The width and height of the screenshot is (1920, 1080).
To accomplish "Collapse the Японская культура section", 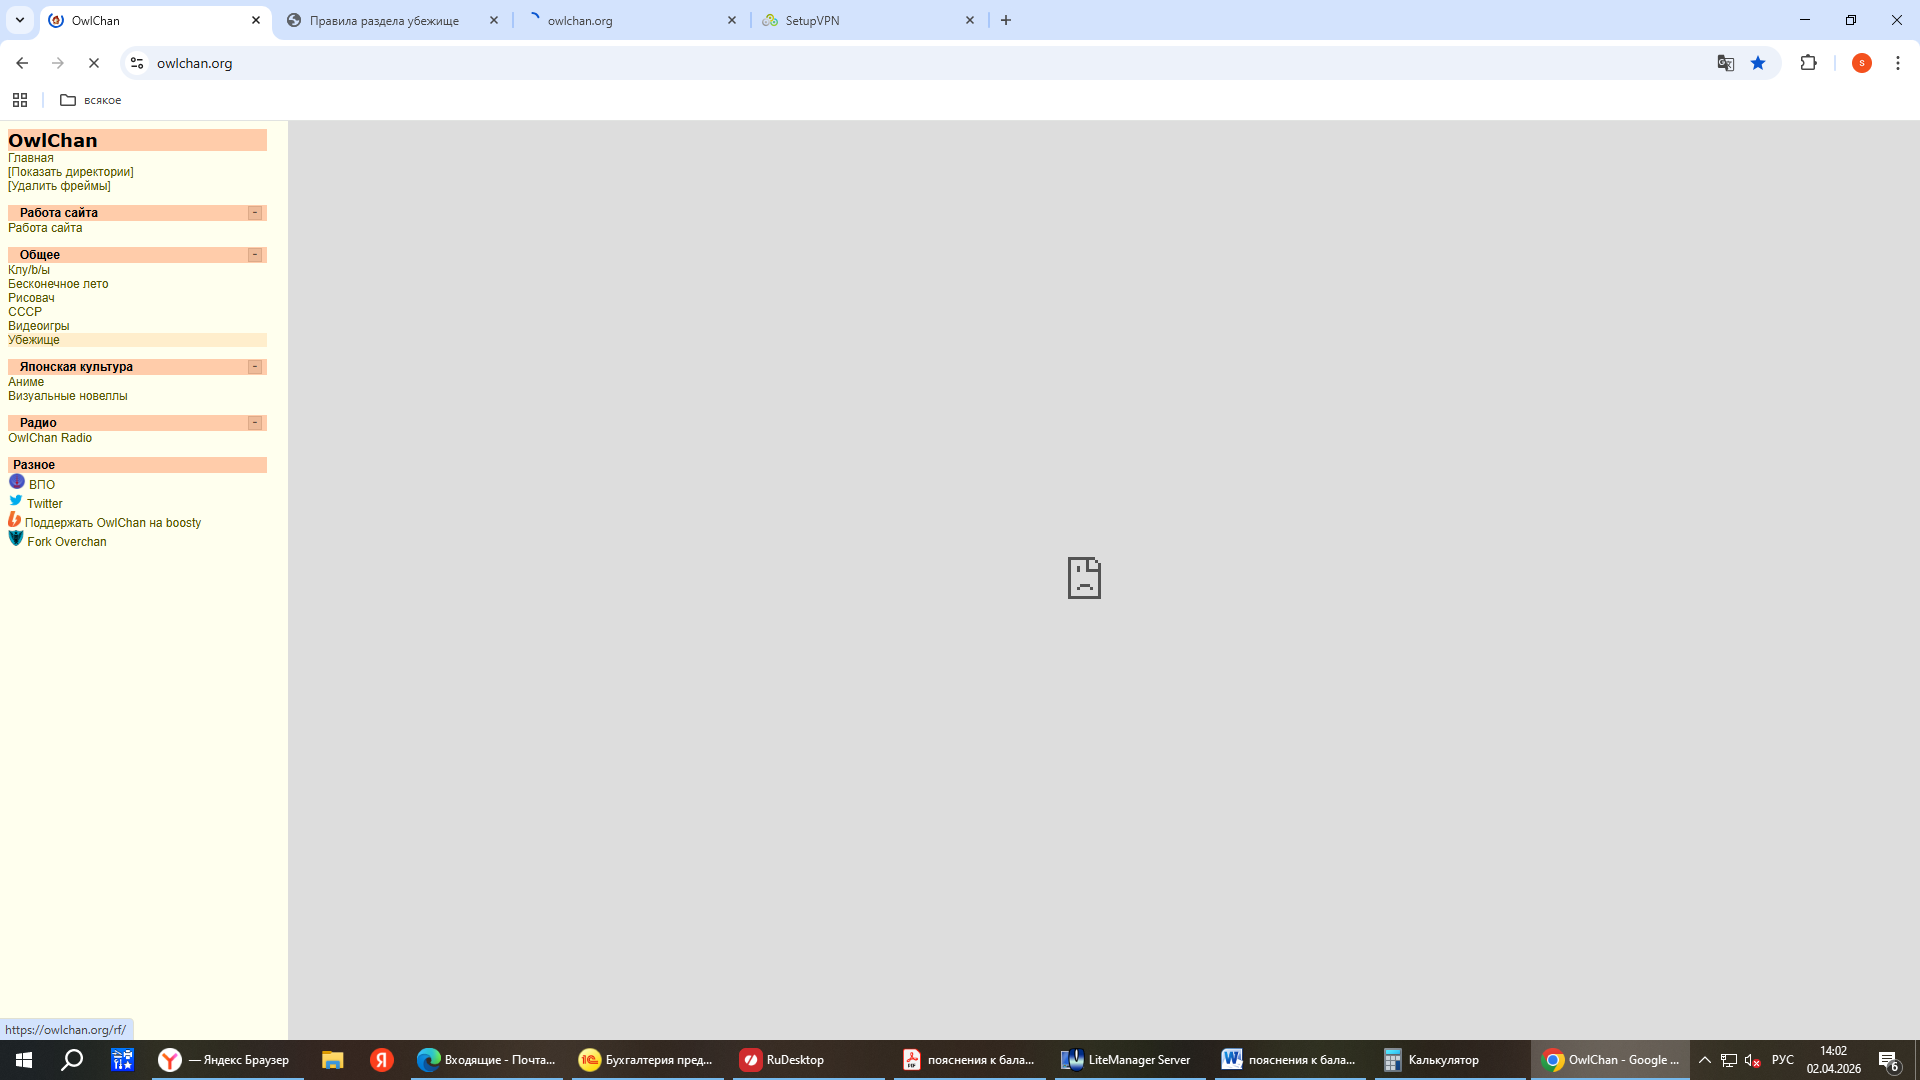I will point(255,367).
